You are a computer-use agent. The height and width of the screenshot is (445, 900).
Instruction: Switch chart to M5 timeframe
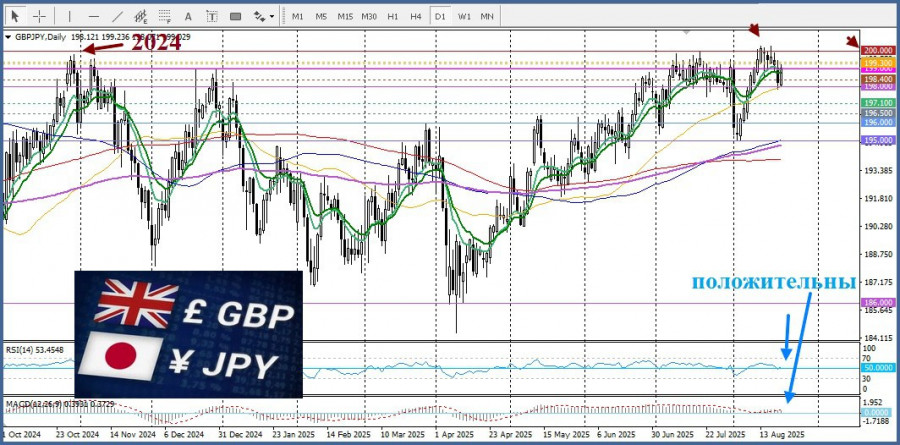(321, 16)
